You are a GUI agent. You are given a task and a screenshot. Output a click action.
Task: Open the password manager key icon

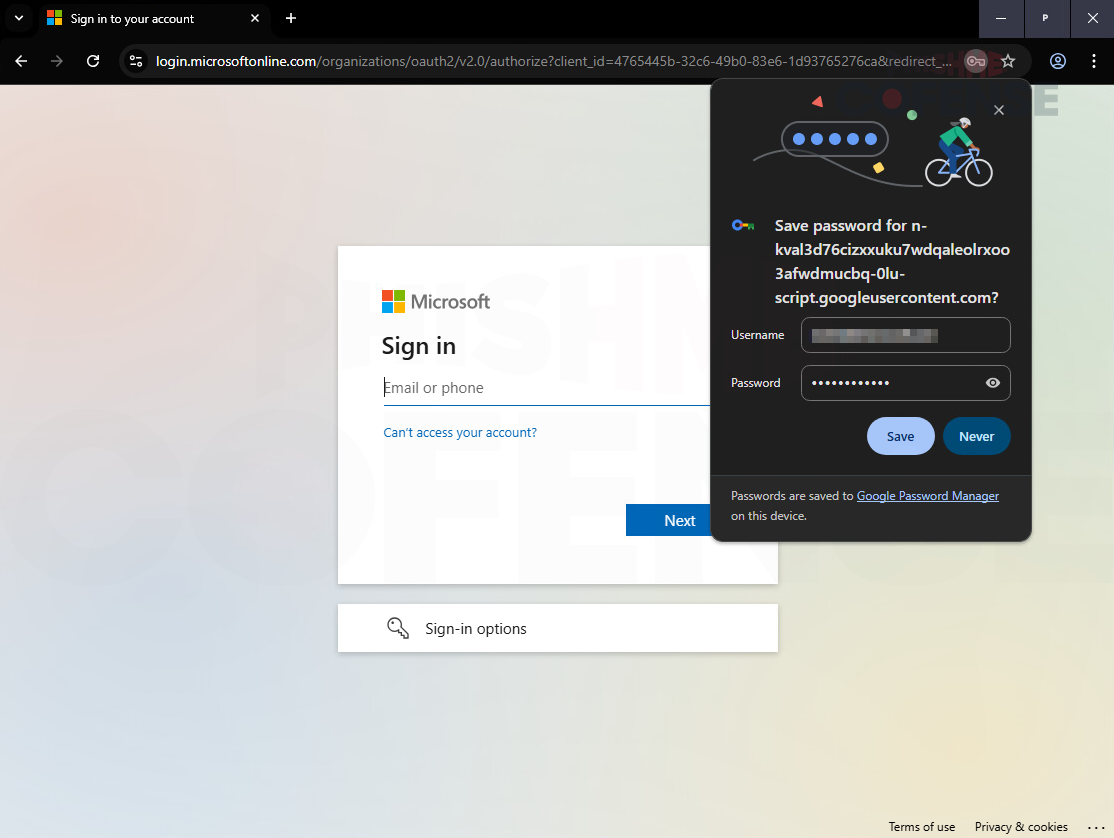976,61
